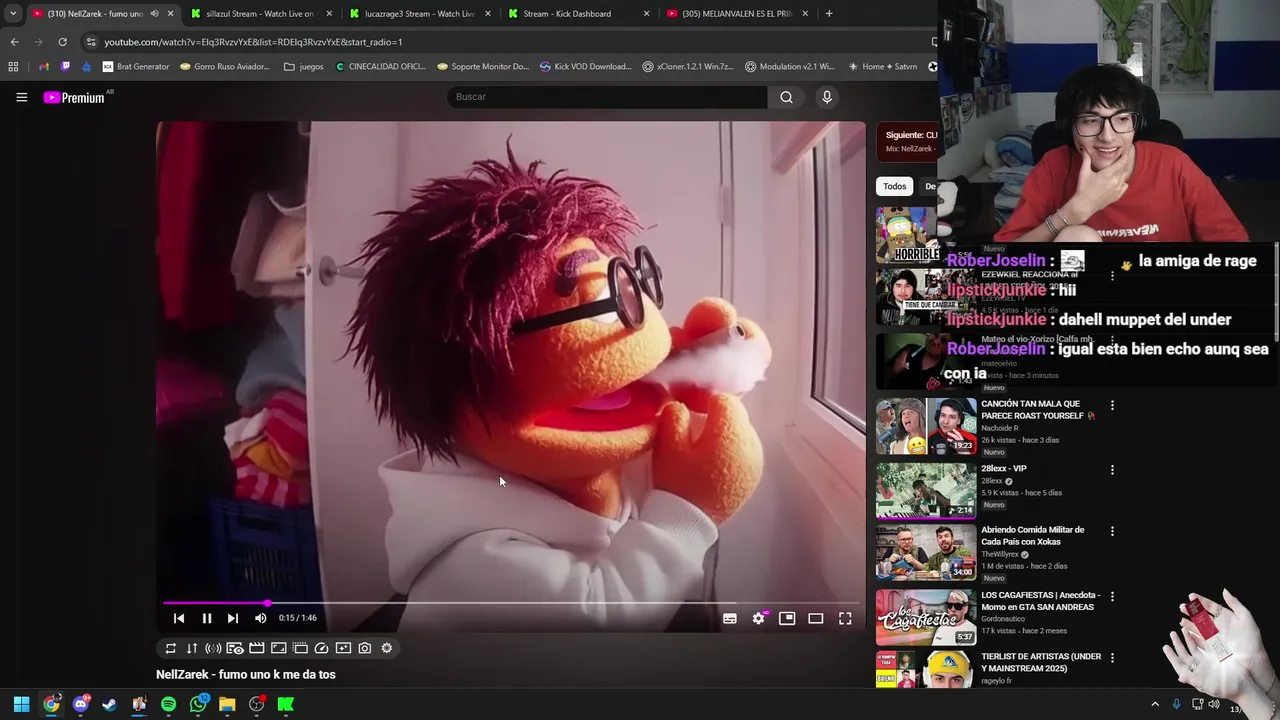The image size is (1280, 720).
Task: Focus the Buscar search field
Action: point(606,97)
